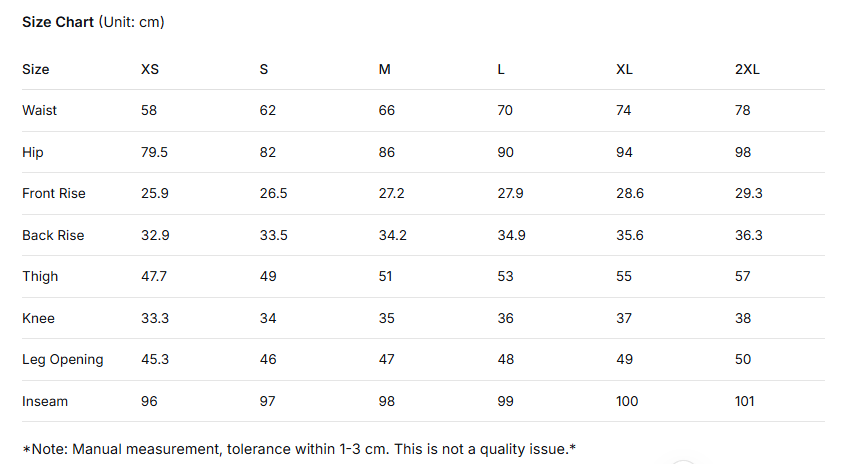Select the Front Rise row label
The height and width of the screenshot is (464, 844).
coord(54,193)
